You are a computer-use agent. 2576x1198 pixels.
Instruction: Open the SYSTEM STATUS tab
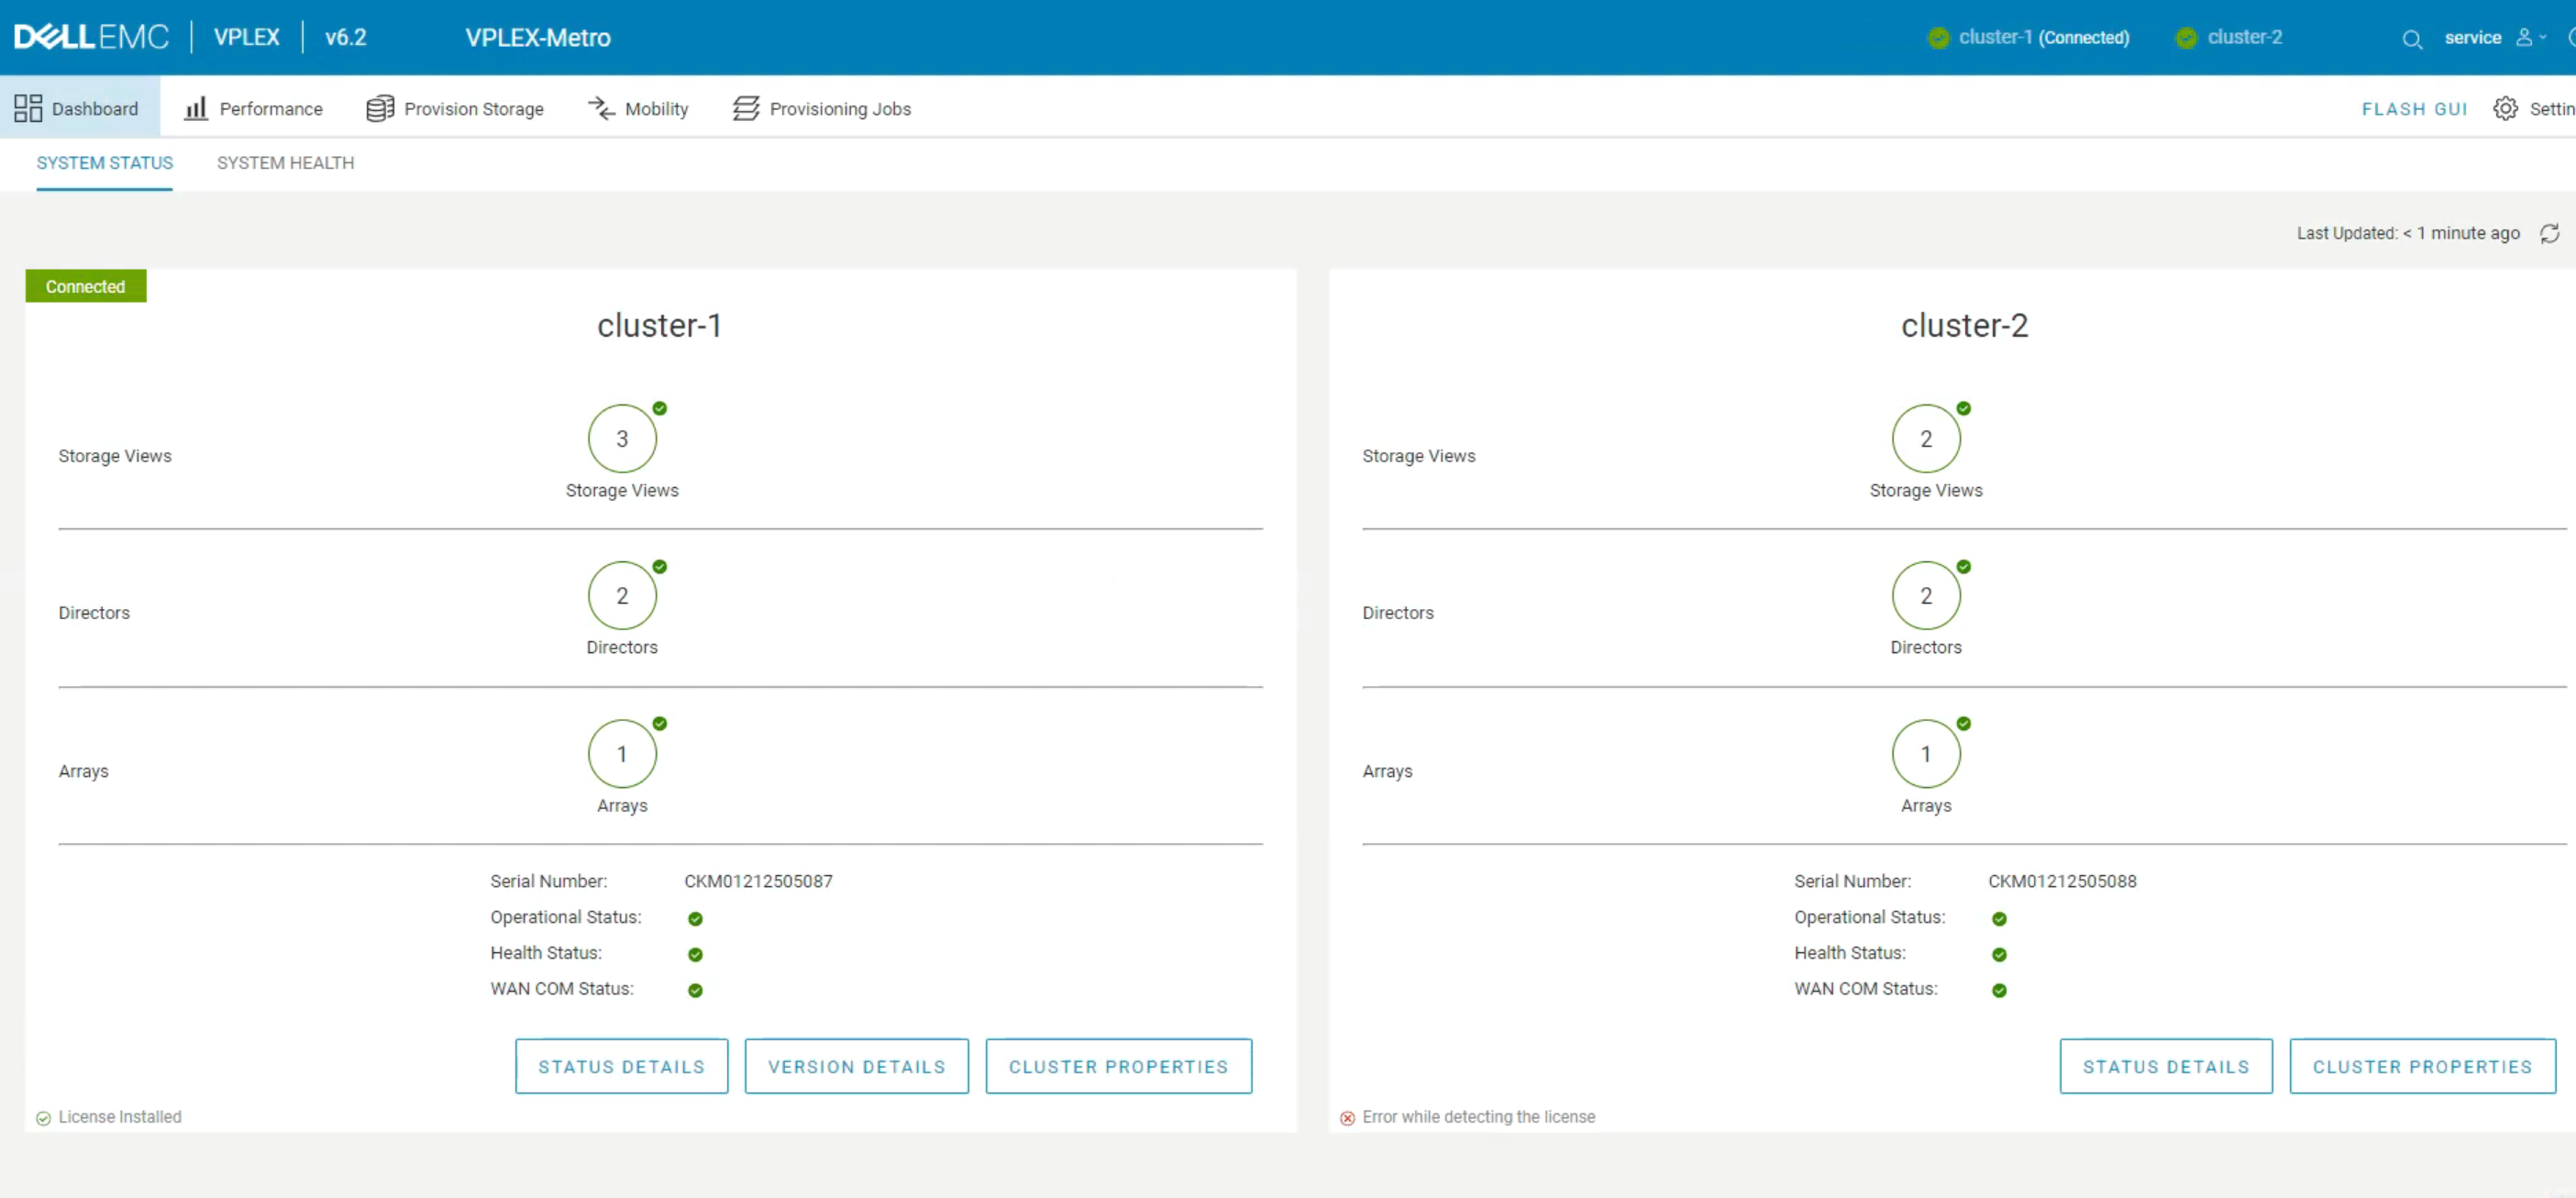coord(104,163)
